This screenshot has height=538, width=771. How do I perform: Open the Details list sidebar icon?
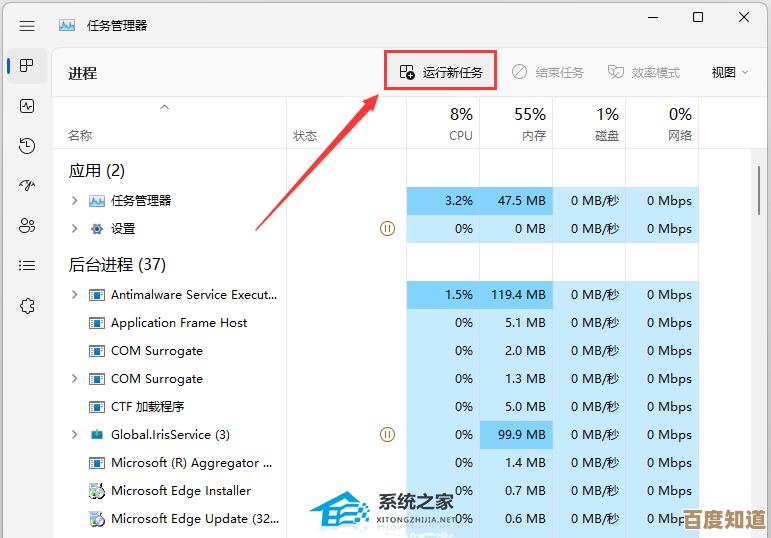[x=27, y=266]
